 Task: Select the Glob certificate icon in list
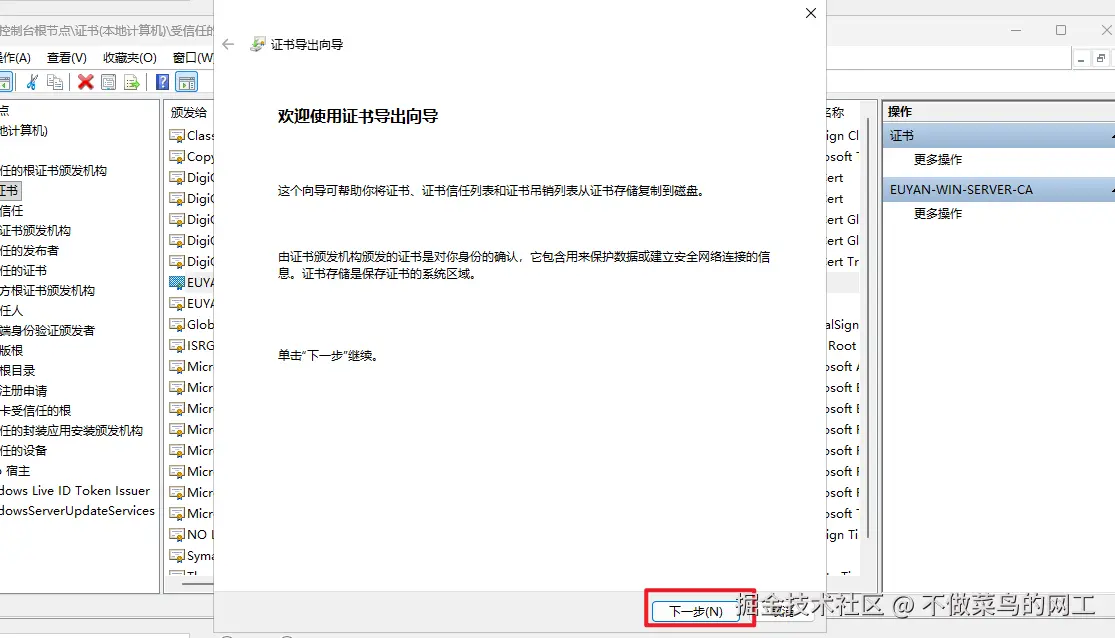pos(177,324)
